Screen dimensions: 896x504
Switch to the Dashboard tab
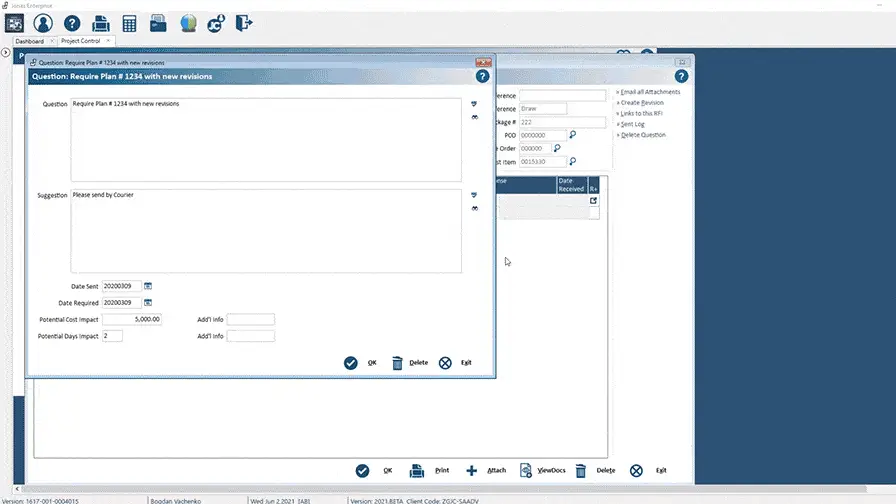point(29,41)
